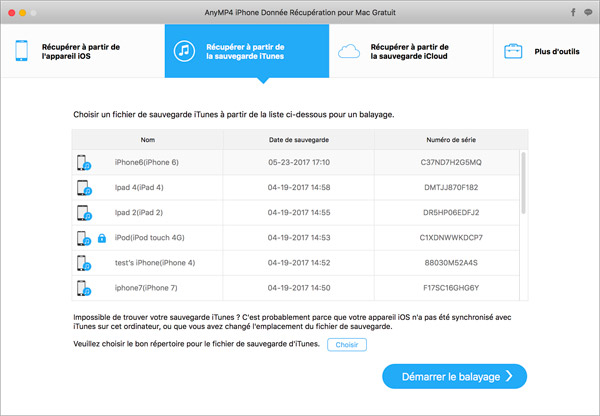Image resolution: width=600 pixels, height=416 pixels.
Task: Click the date 04-19-2017 14:53
Action: click(x=299, y=238)
